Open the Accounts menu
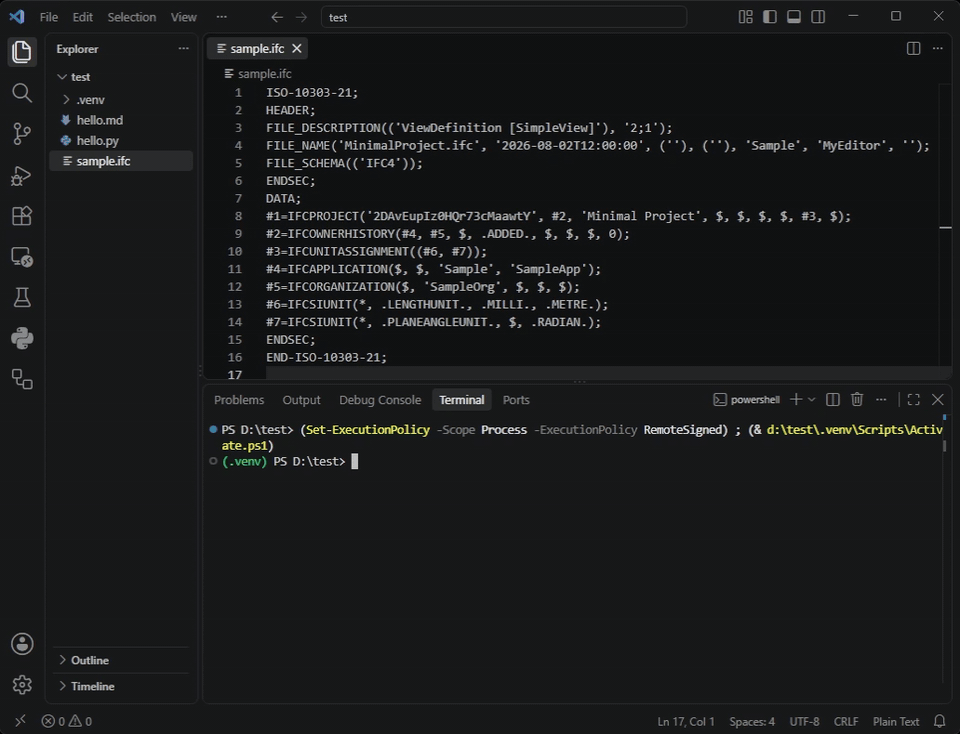Viewport: 960px width, 734px height. (22, 644)
